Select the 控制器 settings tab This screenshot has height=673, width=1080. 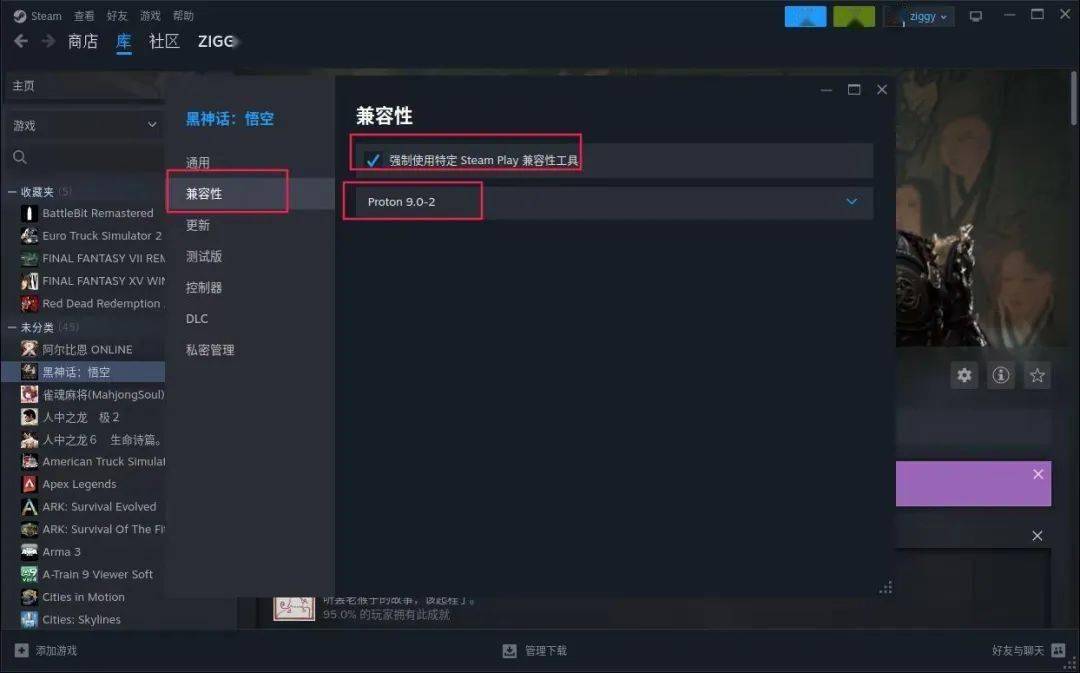[204, 287]
